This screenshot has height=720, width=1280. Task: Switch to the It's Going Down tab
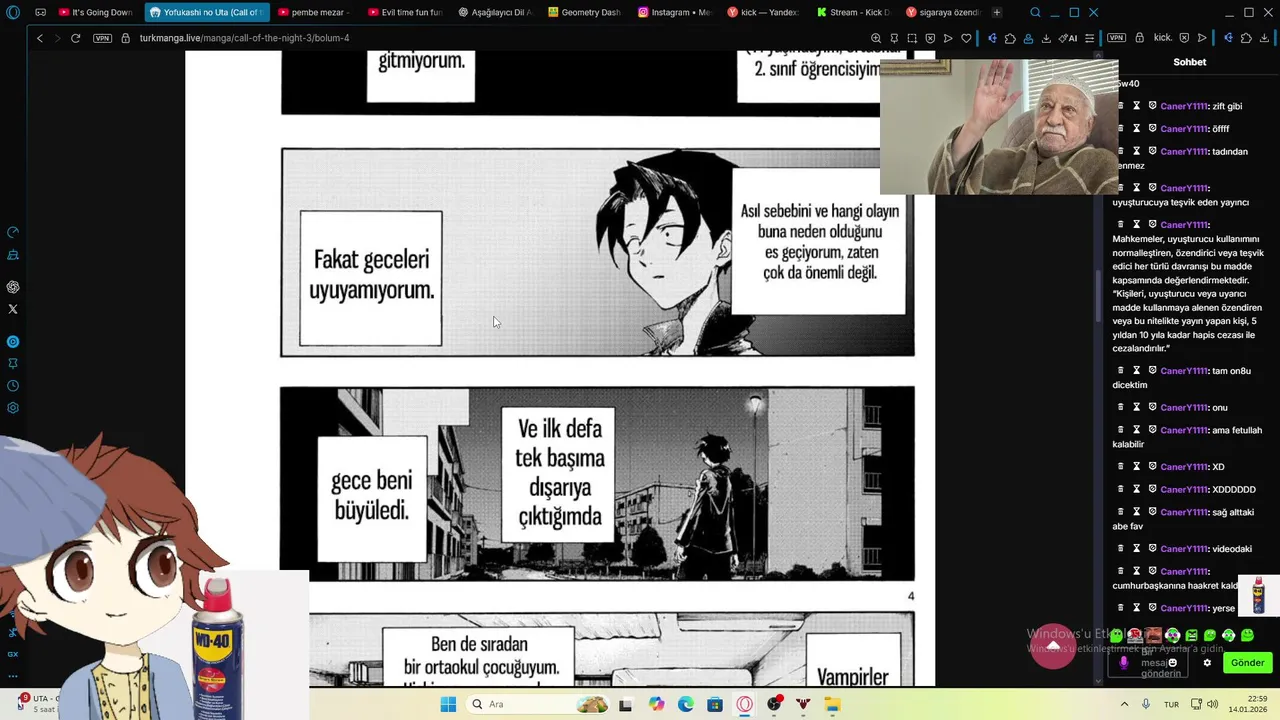tap(96, 13)
